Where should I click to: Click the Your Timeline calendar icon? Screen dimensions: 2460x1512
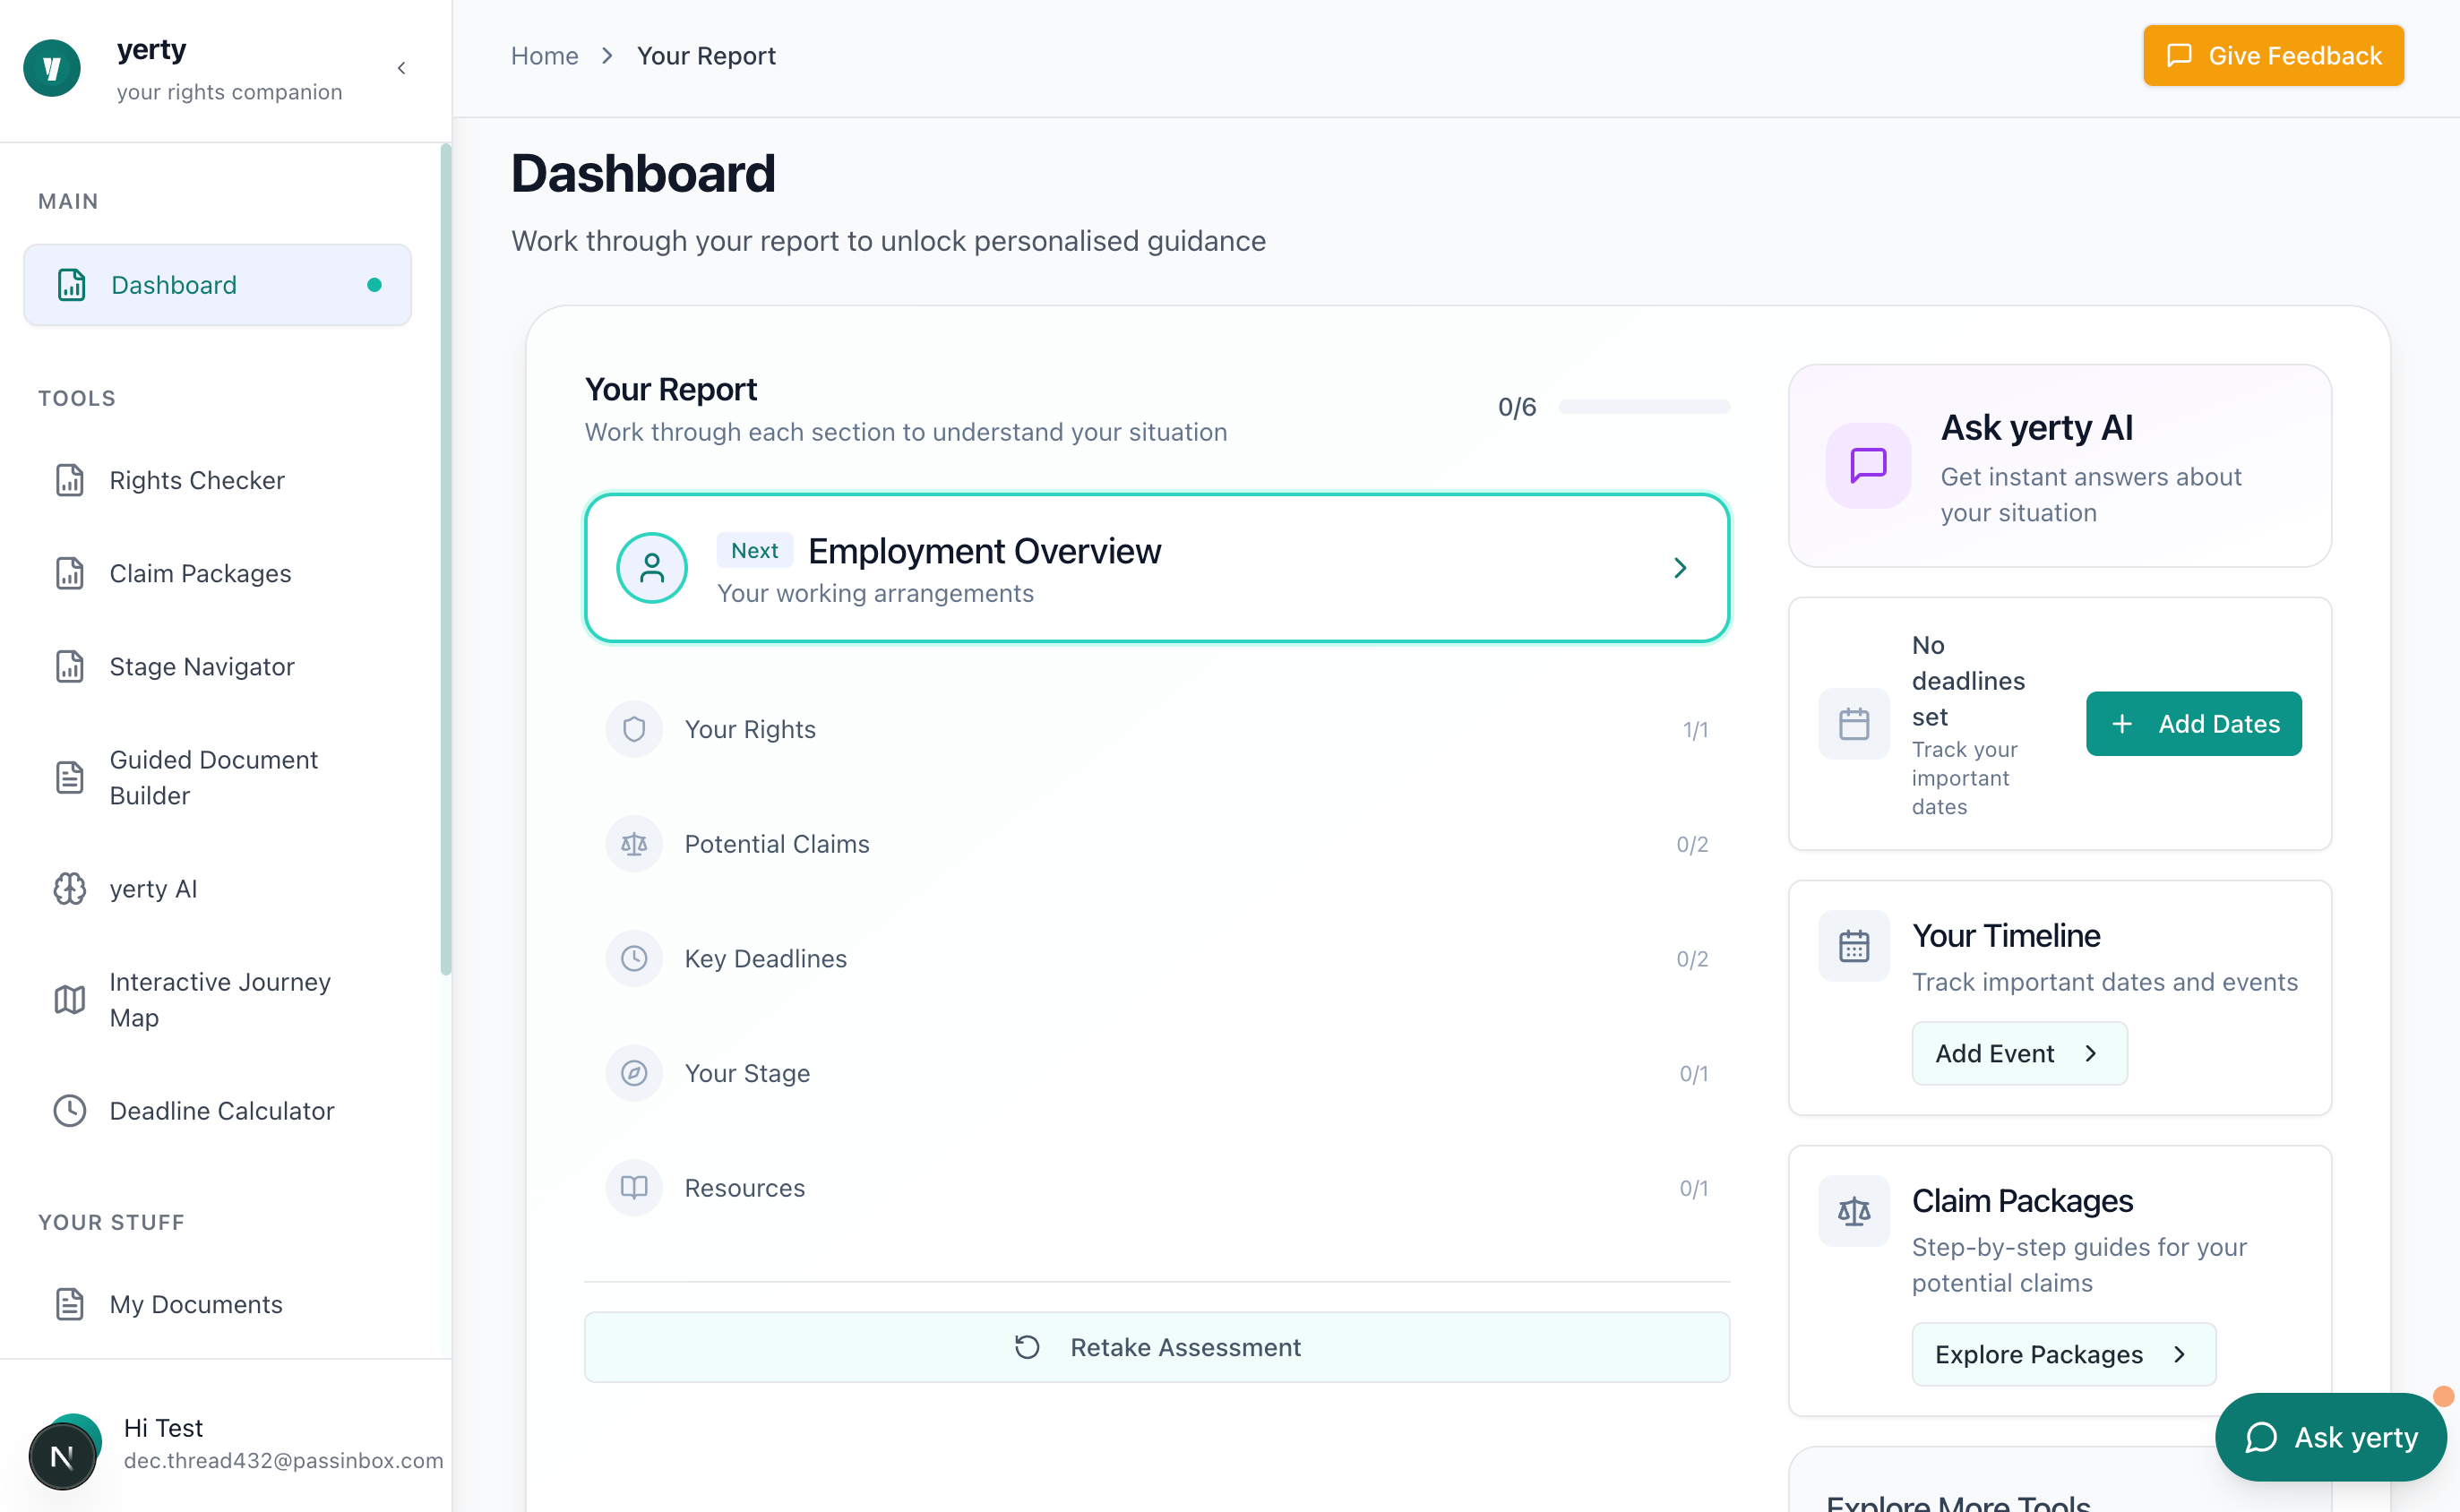tap(1854, 946)
